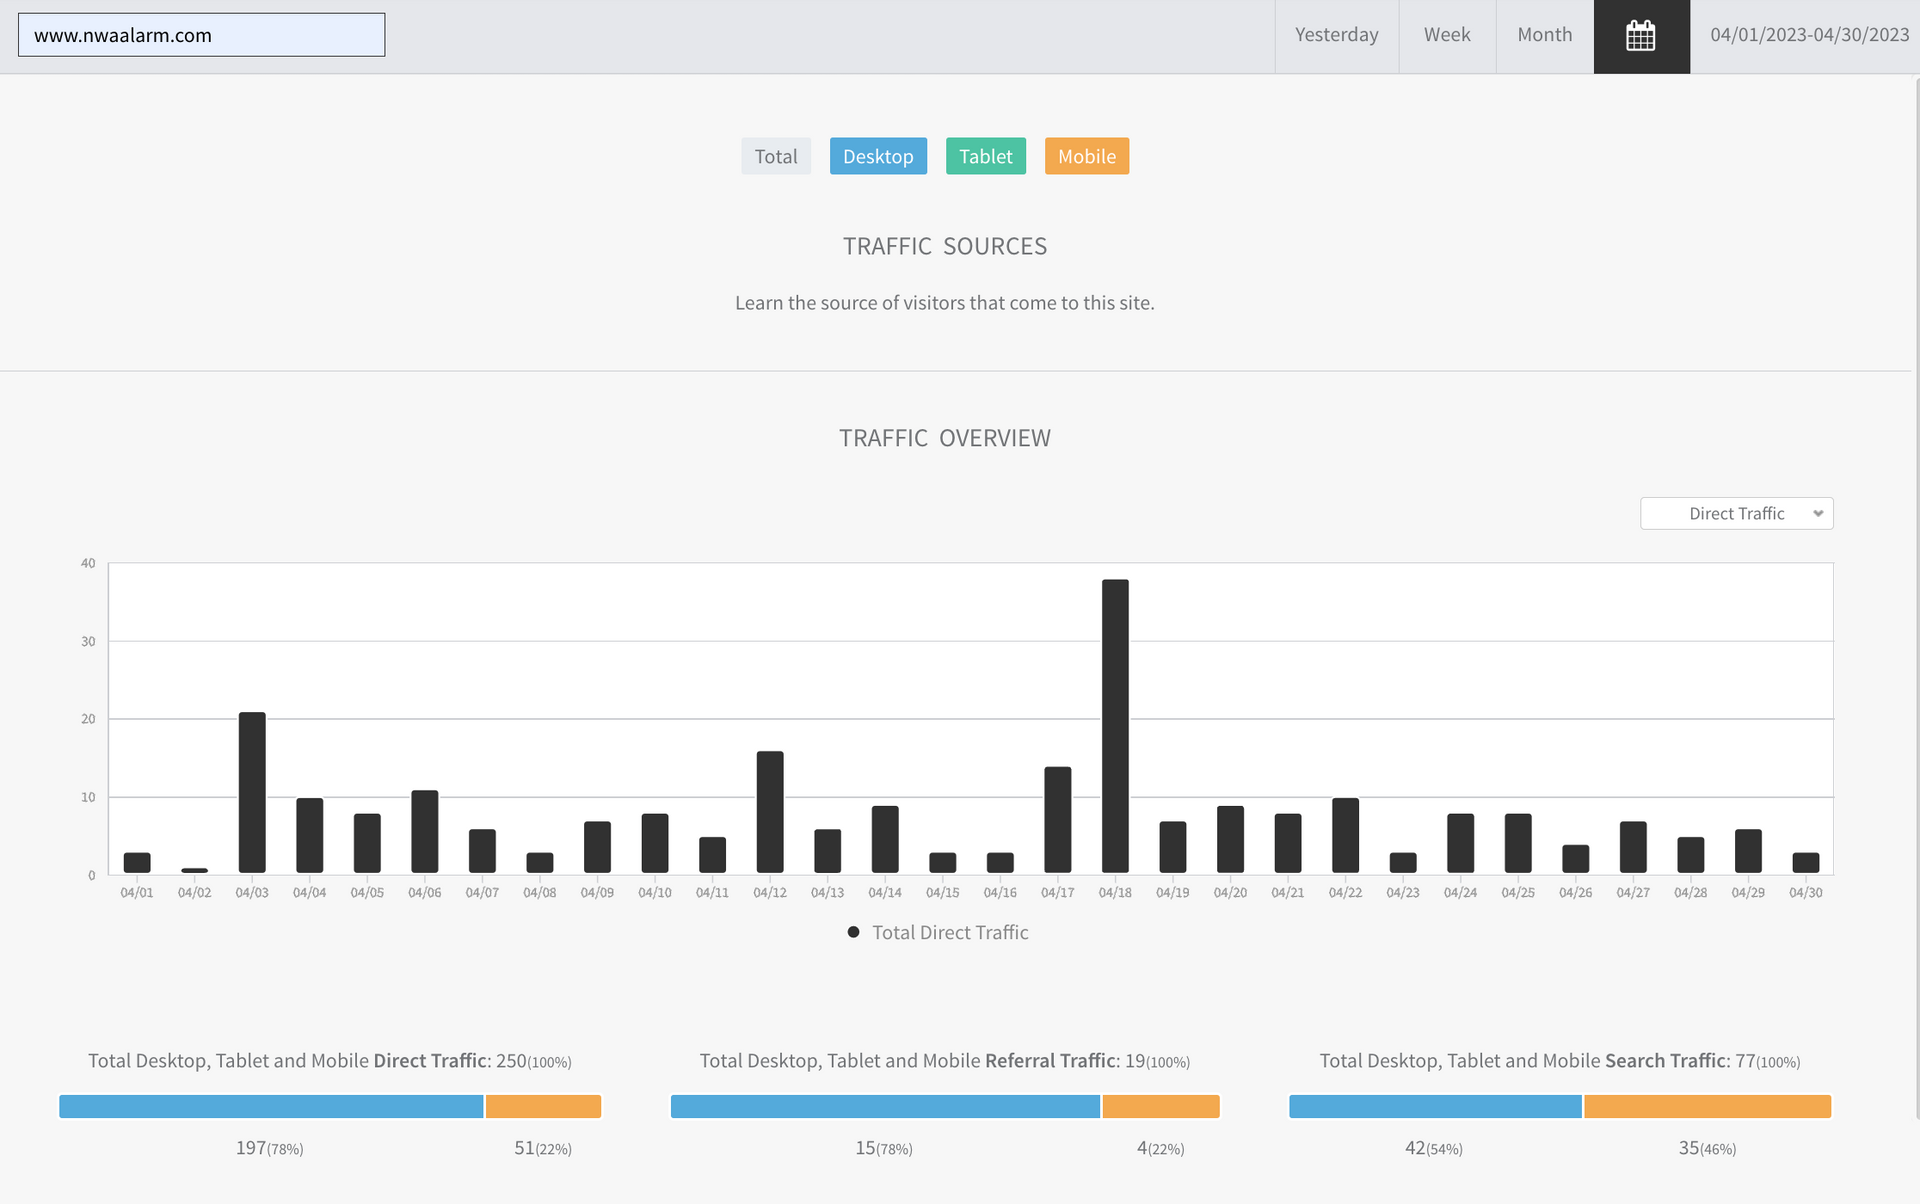The height and width of the screenshot is (1204, 1920).
Task: Open the calendar date picker icon
Action: coord(1641,36)
